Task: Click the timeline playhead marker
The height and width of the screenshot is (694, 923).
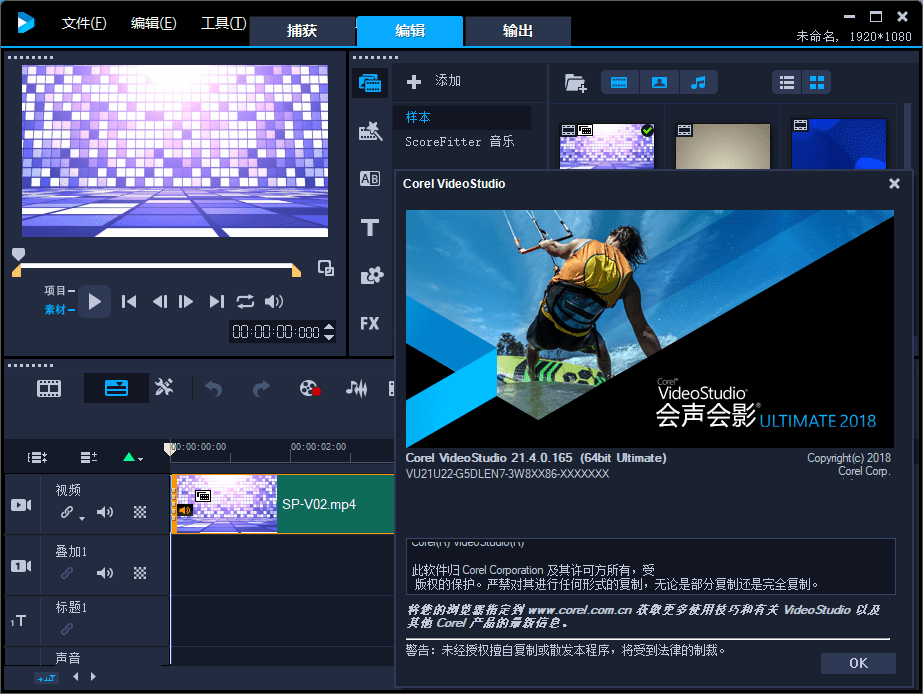Action: 170,449
